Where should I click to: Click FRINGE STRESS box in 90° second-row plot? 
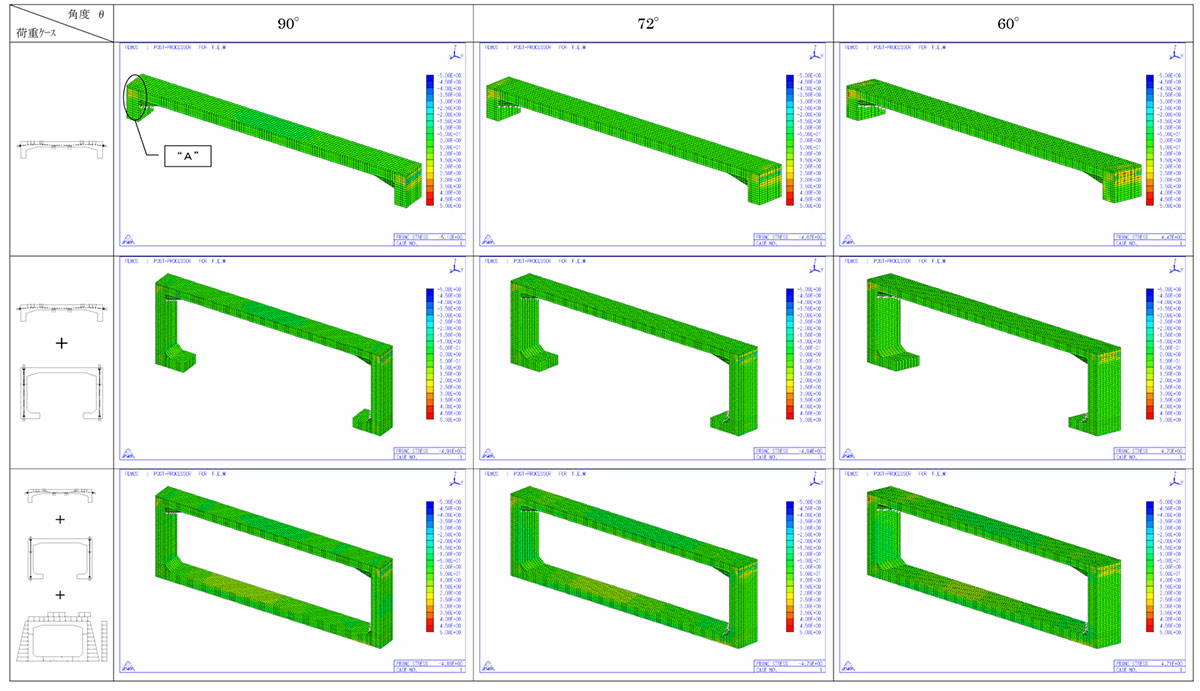(430, 452)
